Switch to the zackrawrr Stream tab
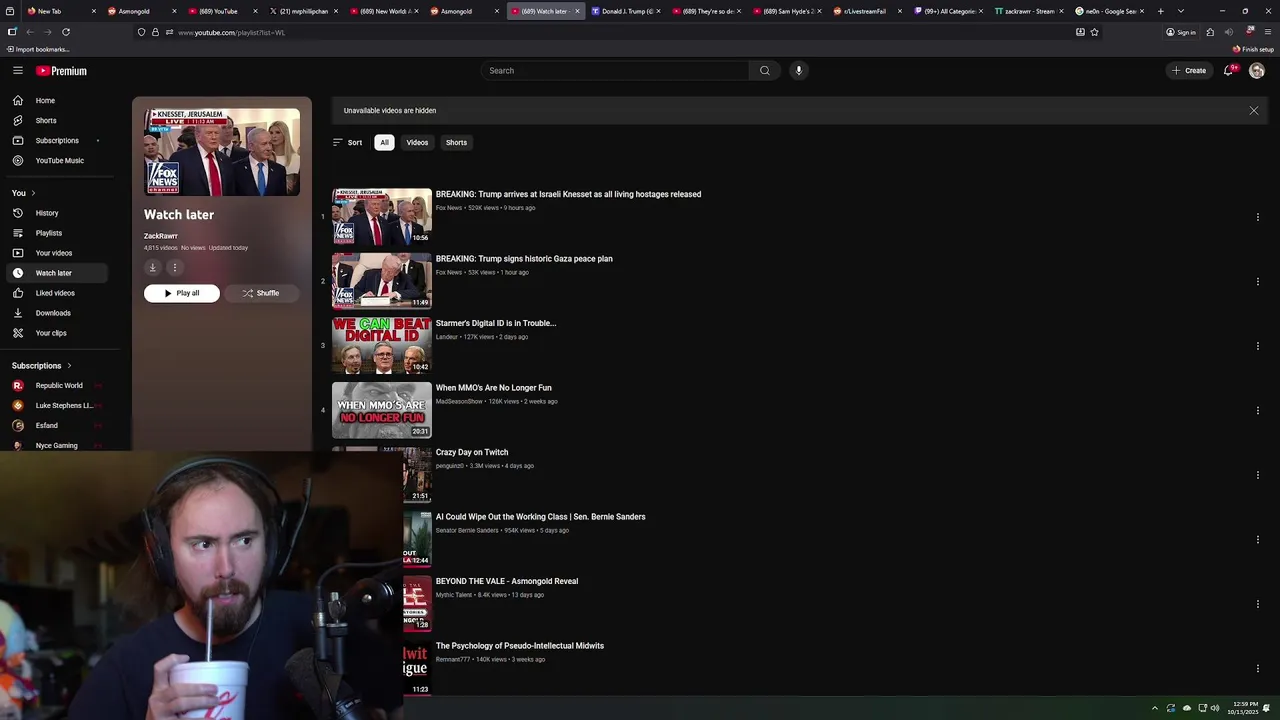The image size is (1280, 720). point(1027,11)
